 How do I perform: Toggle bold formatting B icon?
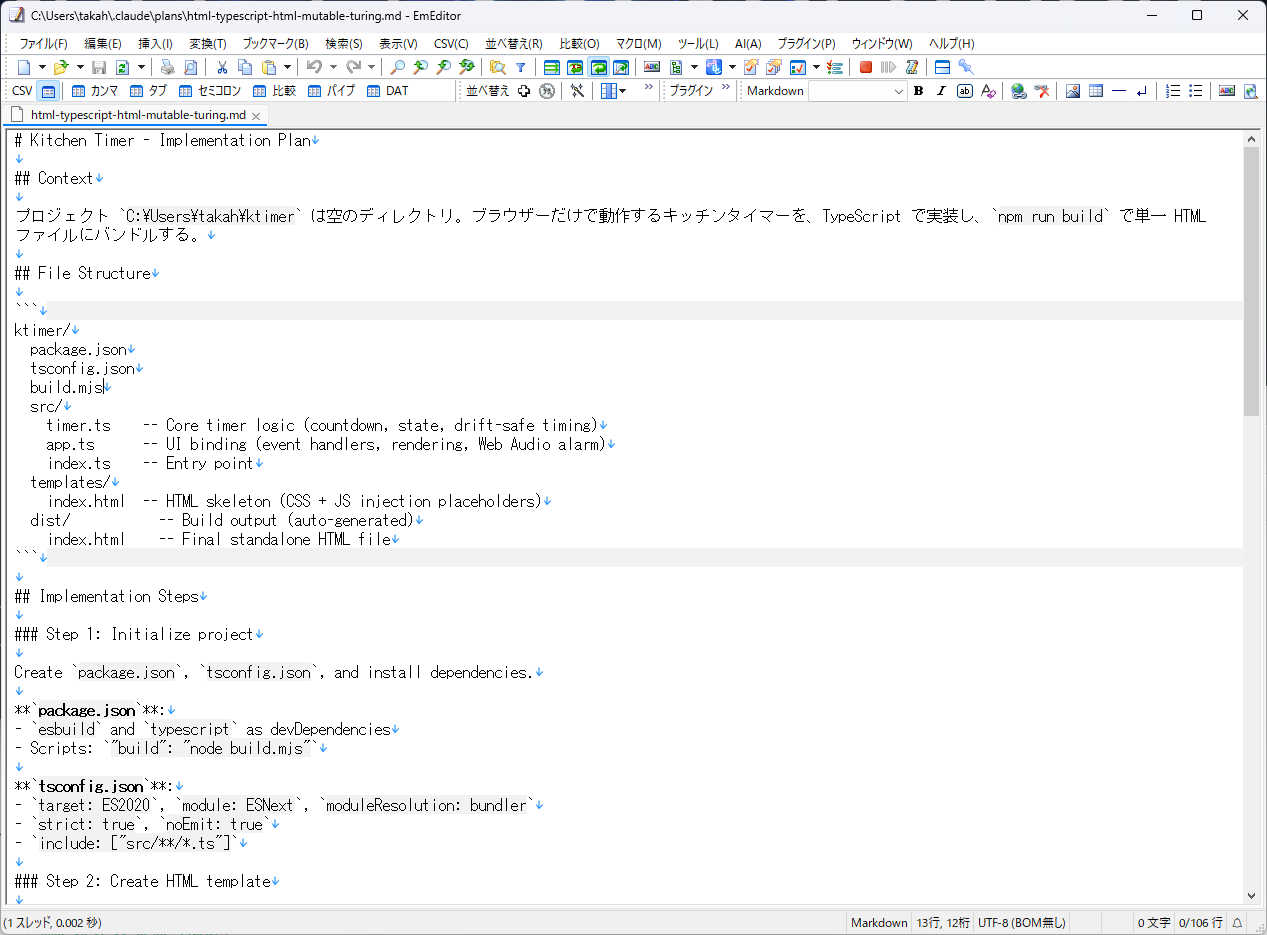(918, 91)
